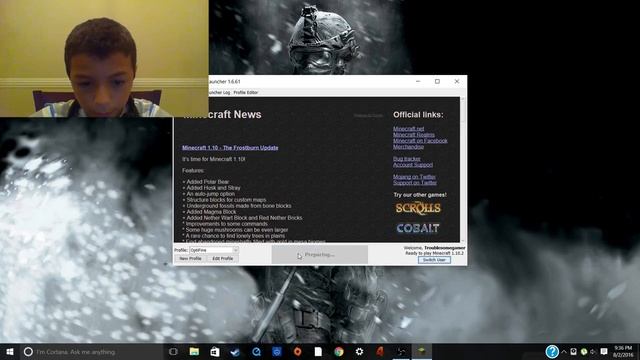This screenshot has width=640, height=360.
Task: Open the Minecraft.net official link
Action: (409, 129)
